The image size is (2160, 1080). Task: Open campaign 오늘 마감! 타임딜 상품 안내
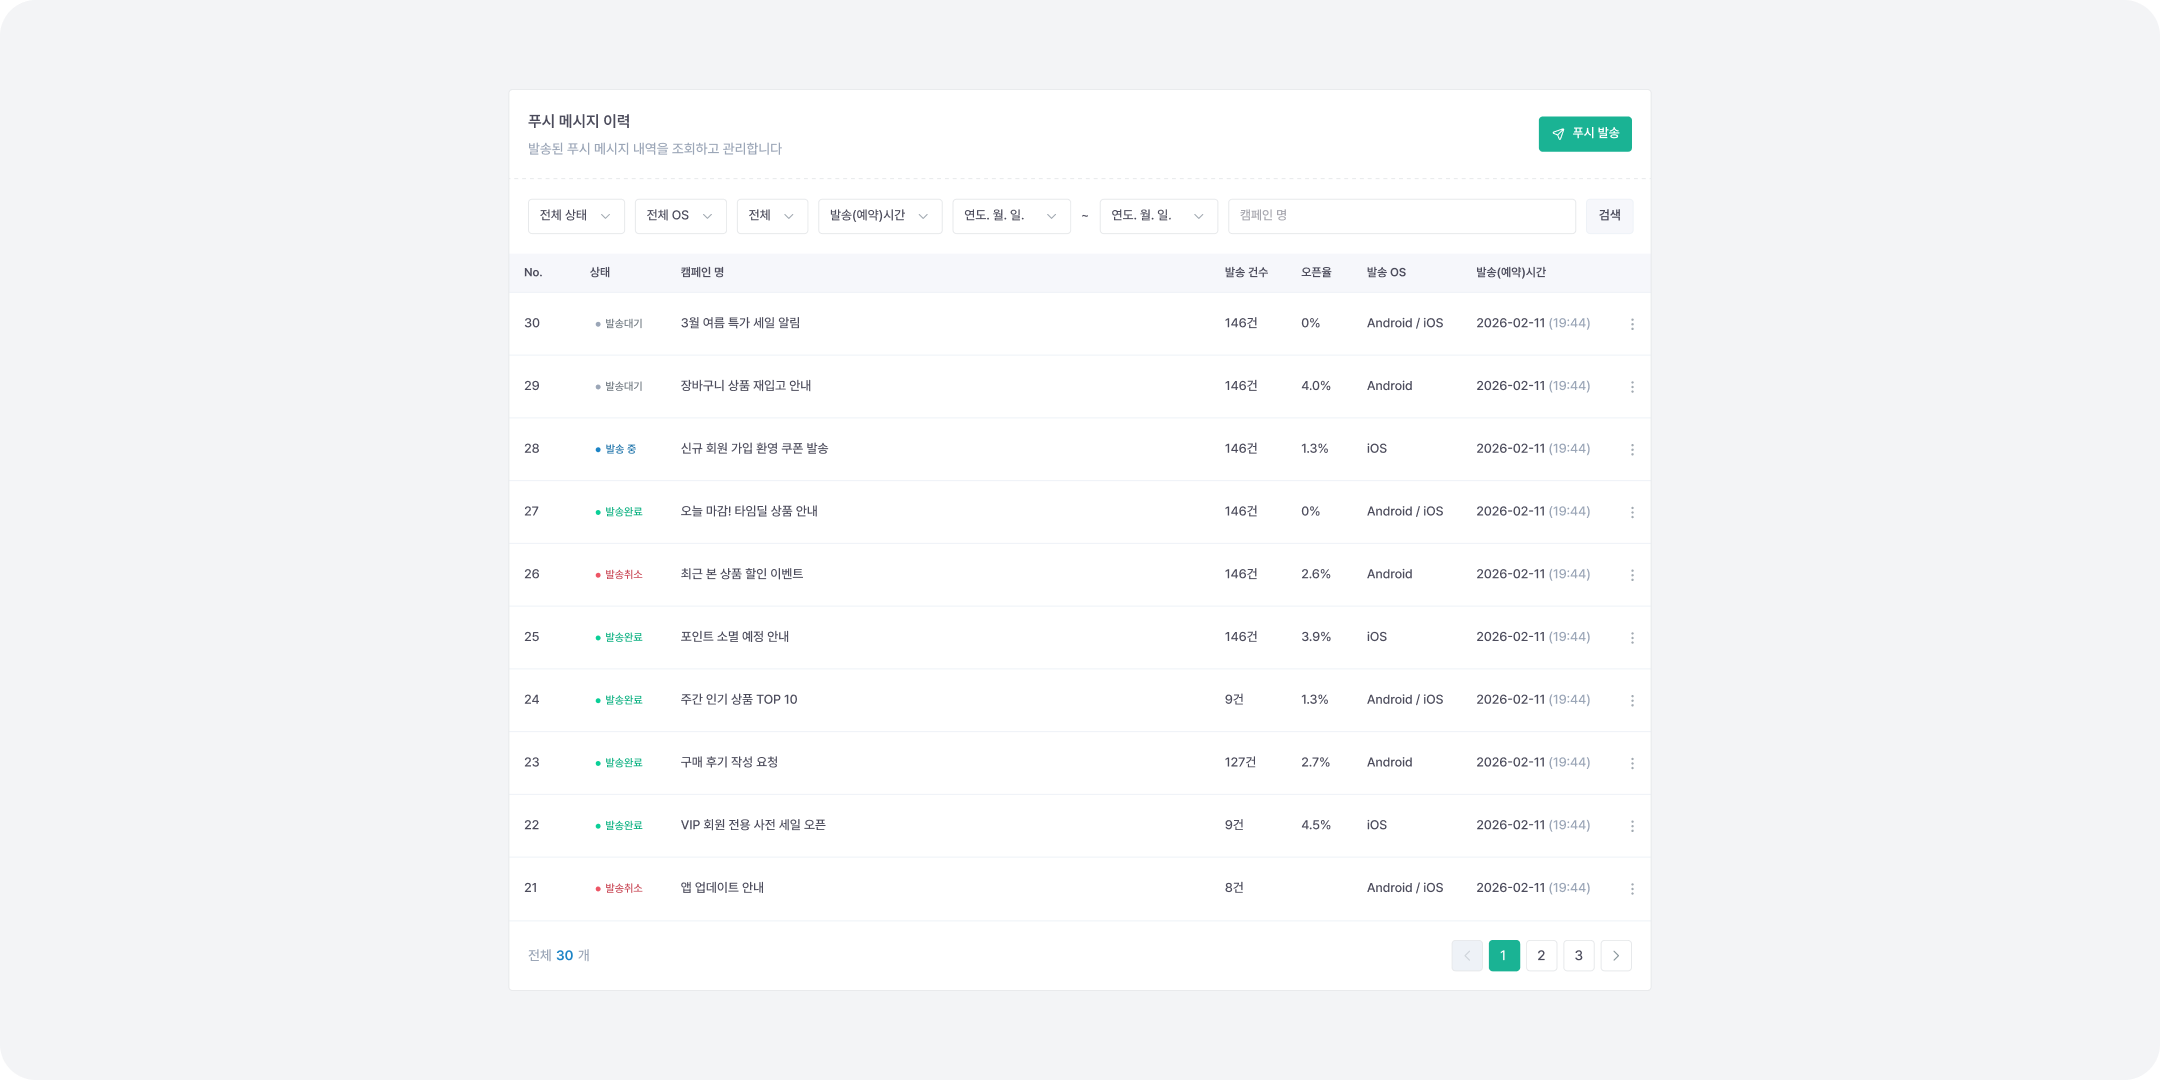749,511
